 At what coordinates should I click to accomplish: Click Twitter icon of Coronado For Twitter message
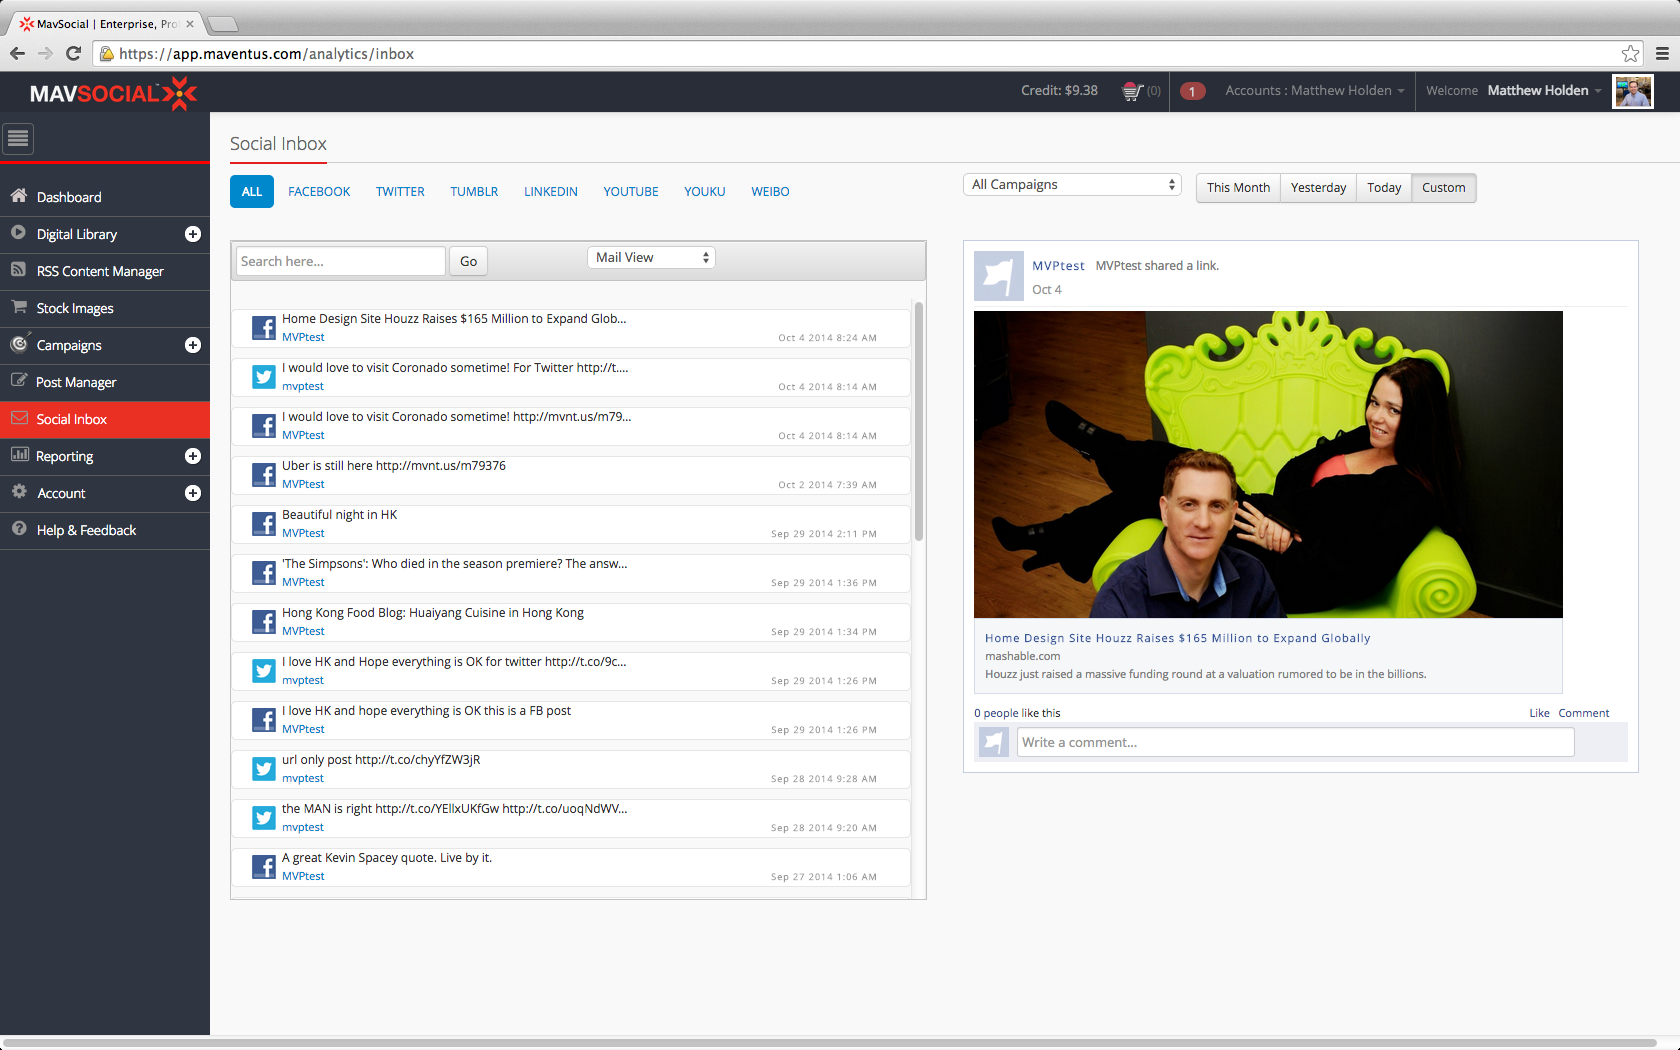[264, 377]
